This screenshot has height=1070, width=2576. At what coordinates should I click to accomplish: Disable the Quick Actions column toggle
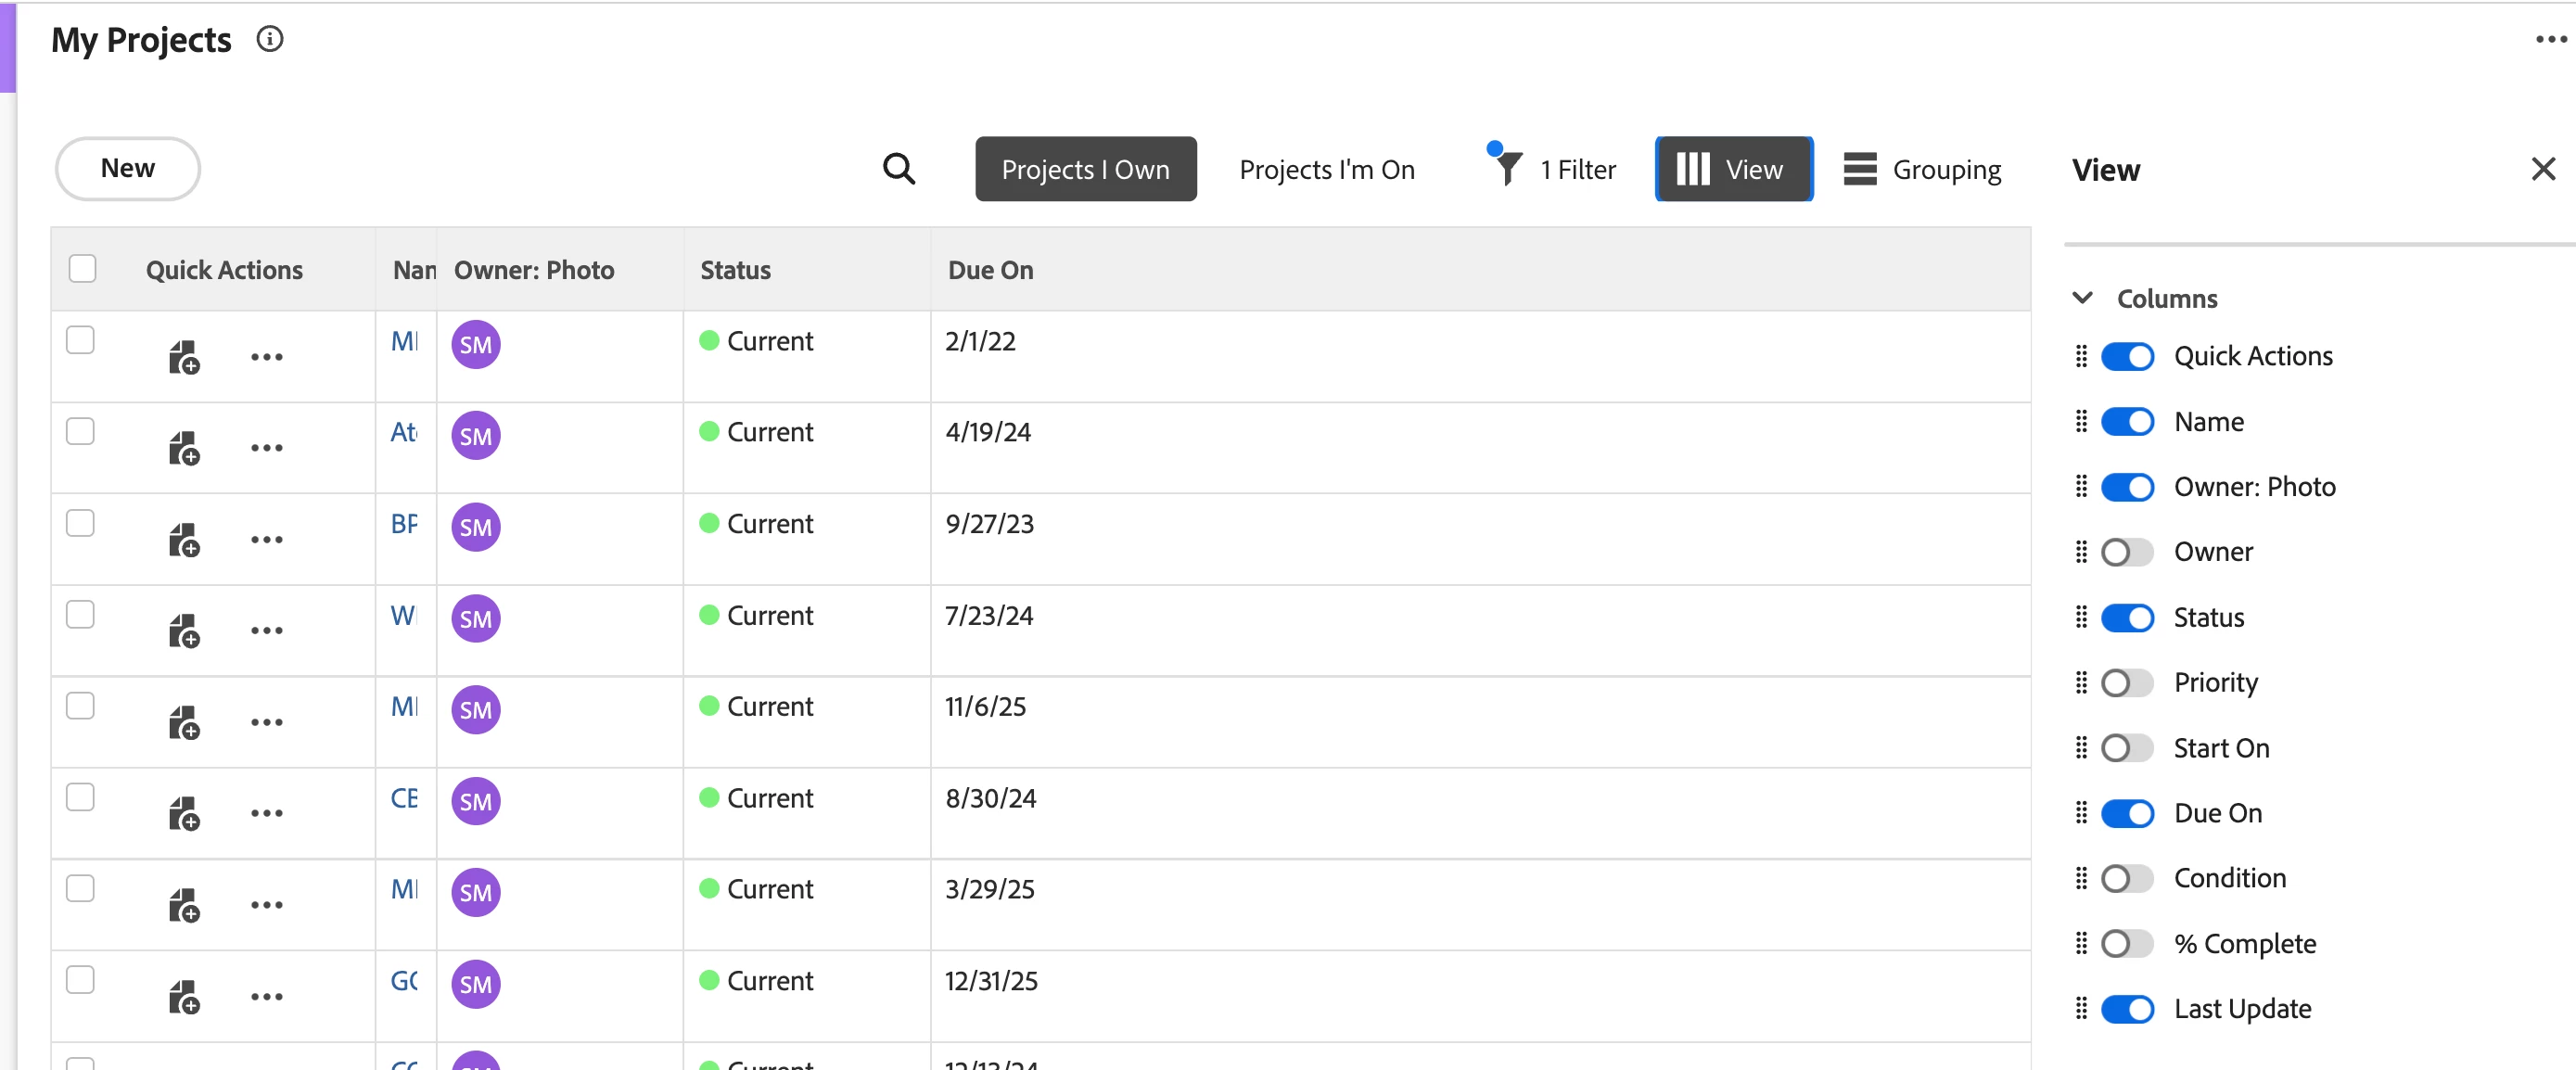coord(2126,357)
